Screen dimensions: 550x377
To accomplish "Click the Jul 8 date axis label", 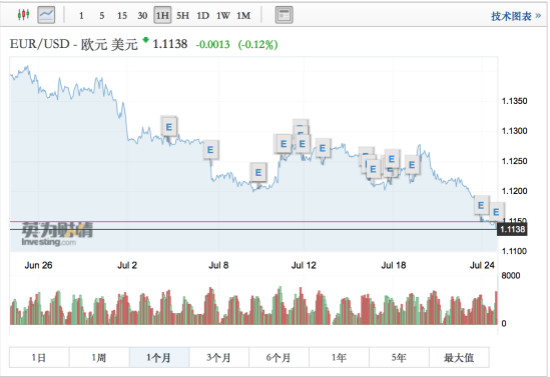I will click(x=219, y=265).
